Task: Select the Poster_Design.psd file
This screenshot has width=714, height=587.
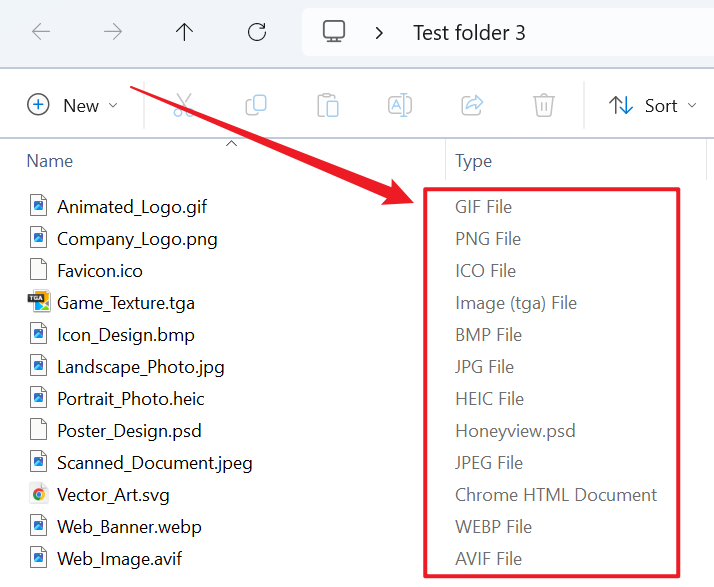Action: pyautogui.click(x=129, y=431)
